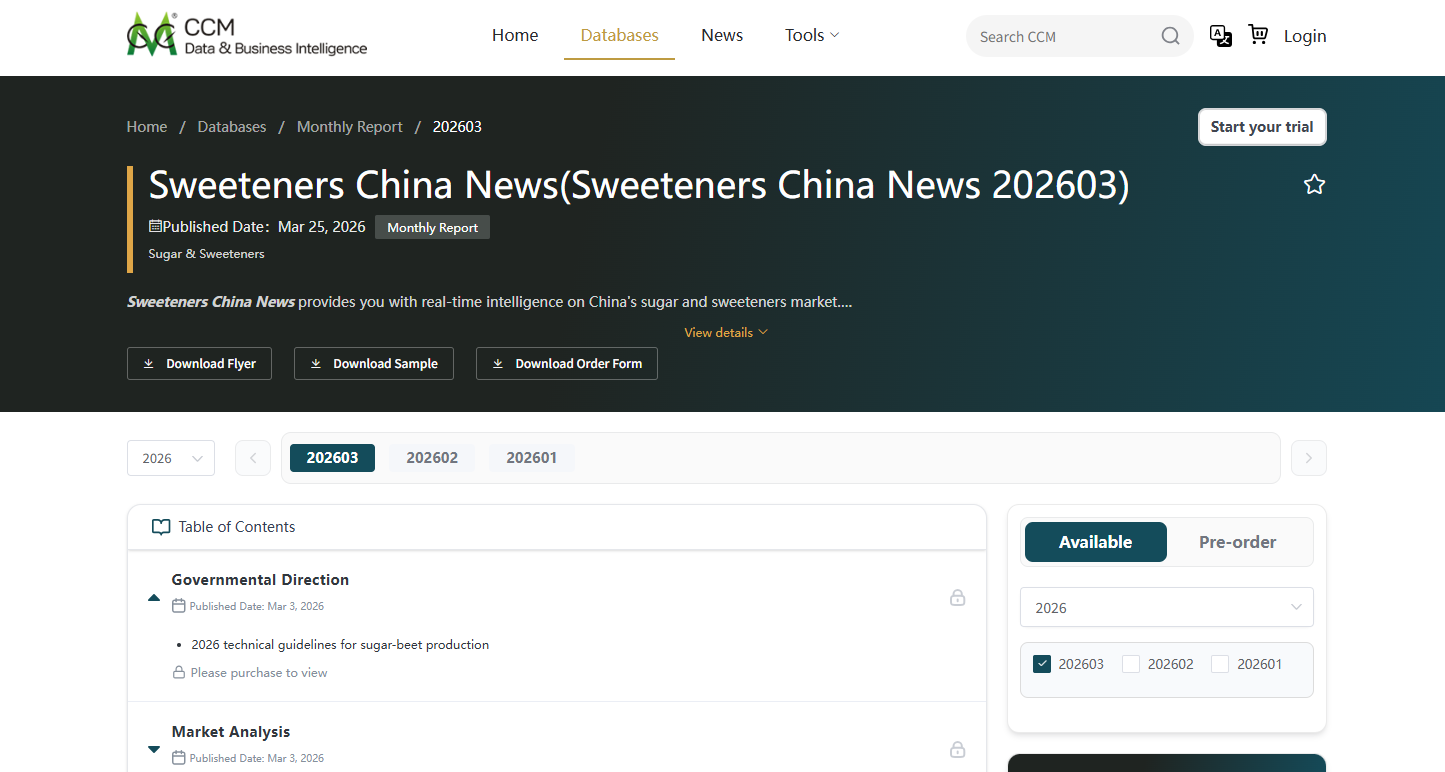Enable the 202601 checkbox
This screenshot has width=1445, height=772.
pos(1219,663)
